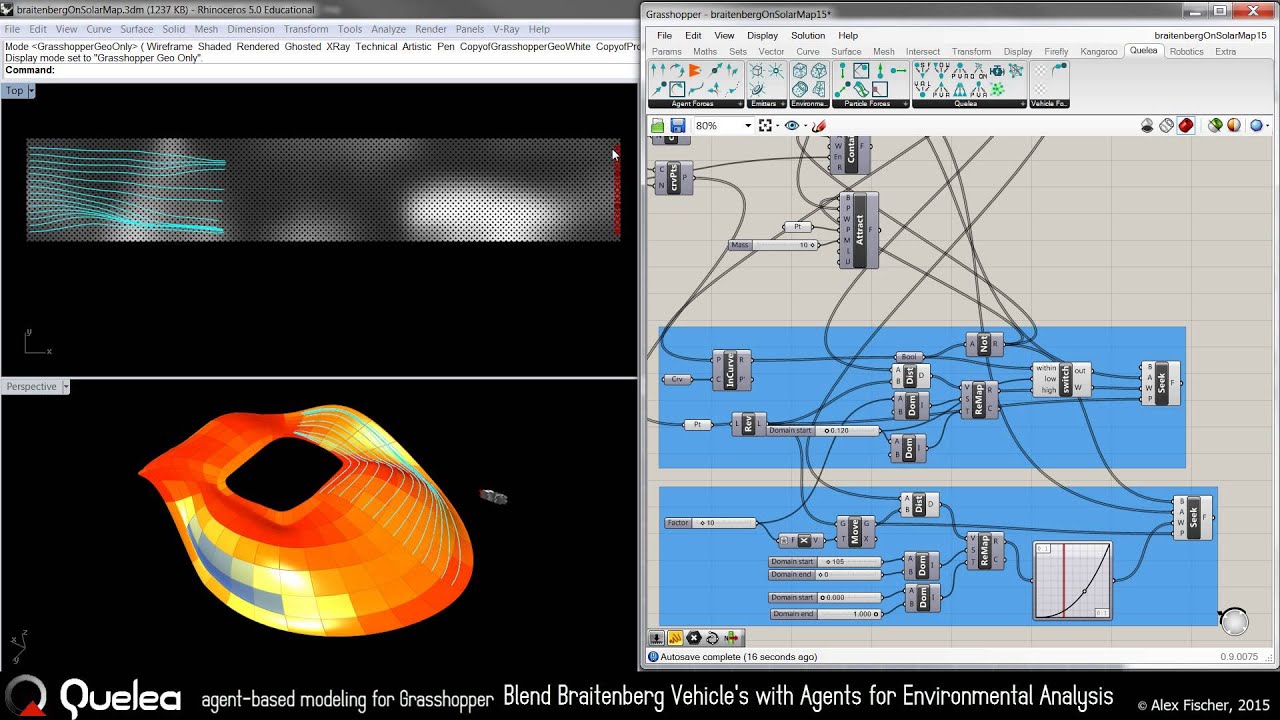The height and width of the screenshot is (720, 1280).
Task: Toggle the red-green arrows widget icon at canvas bottom
Action: click(x=731, y=638)
